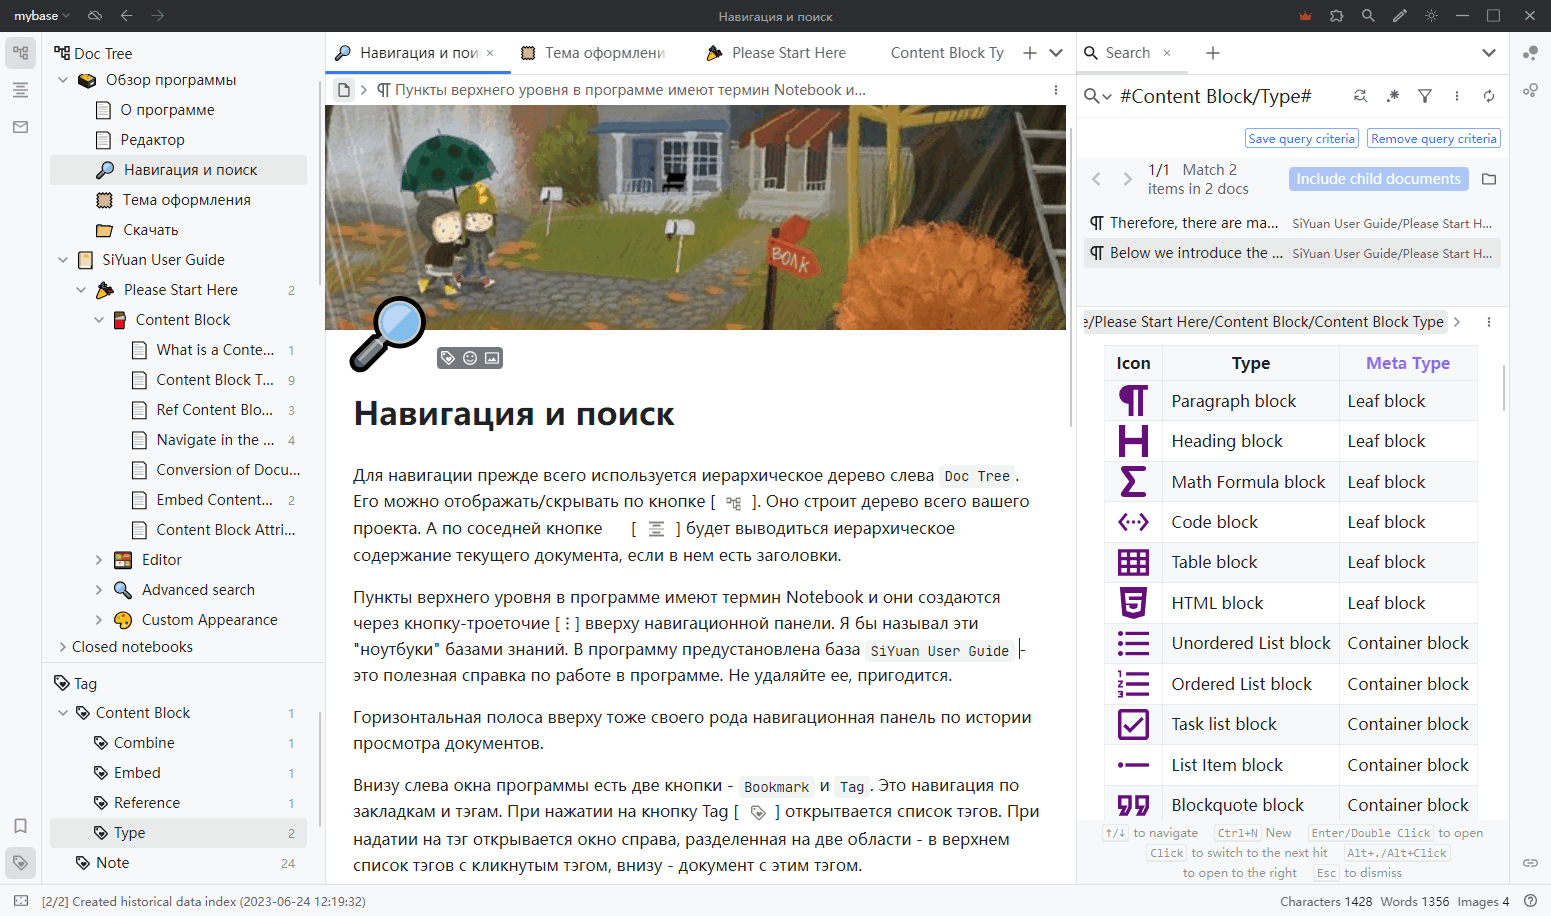This screenshot has width=1551, height=916.
Task: Click Remove query criteria button
Action: coord(1434,139)
